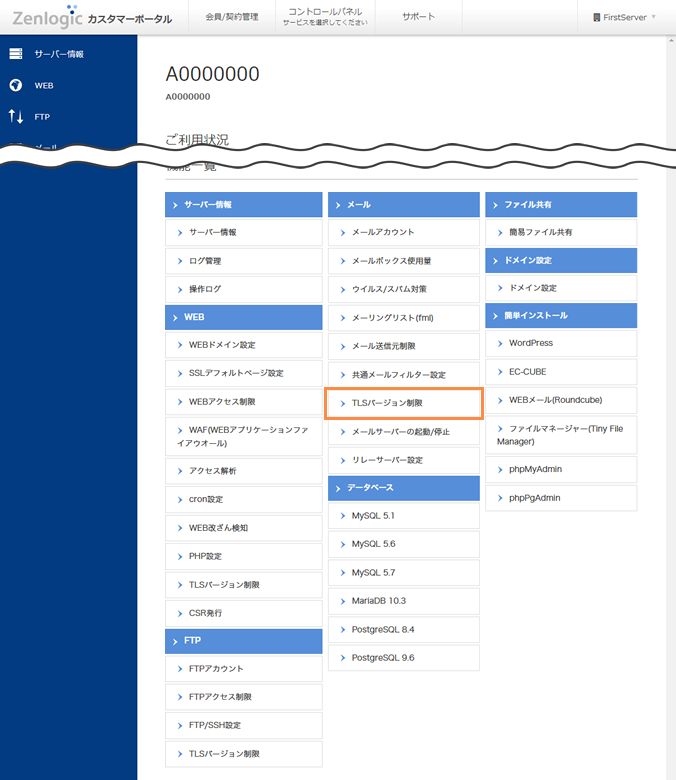Click the WordPress install link

[561, 343]
